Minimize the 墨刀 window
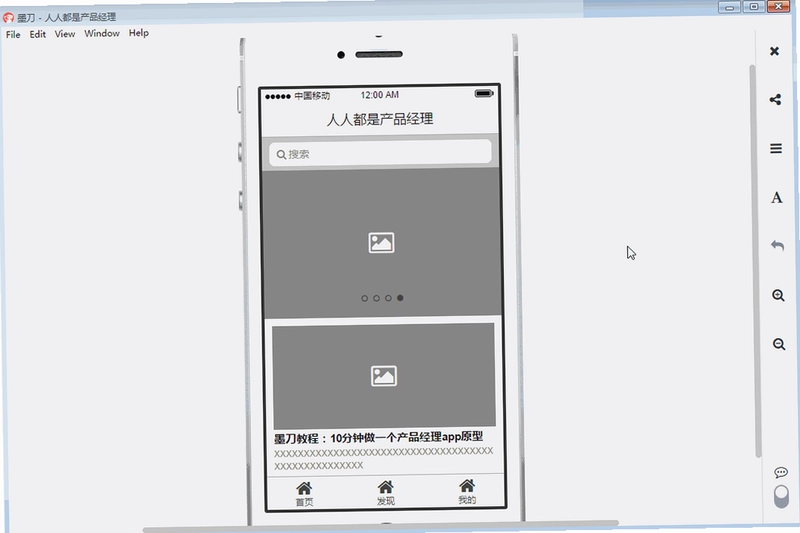Viewport: 800px width, 533px height. click(729, 7)
